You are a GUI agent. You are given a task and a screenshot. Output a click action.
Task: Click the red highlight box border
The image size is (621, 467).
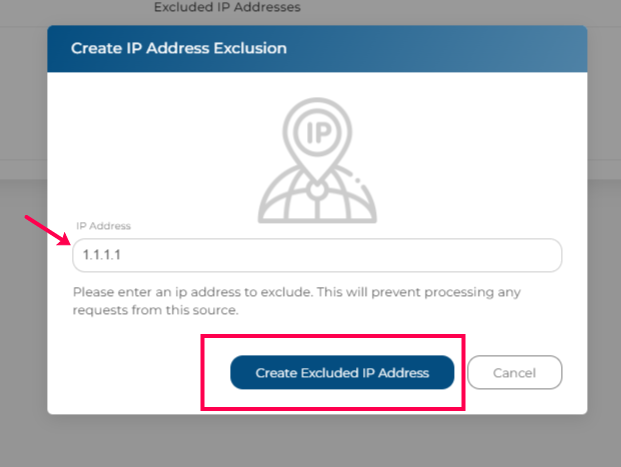coord(333,336)
